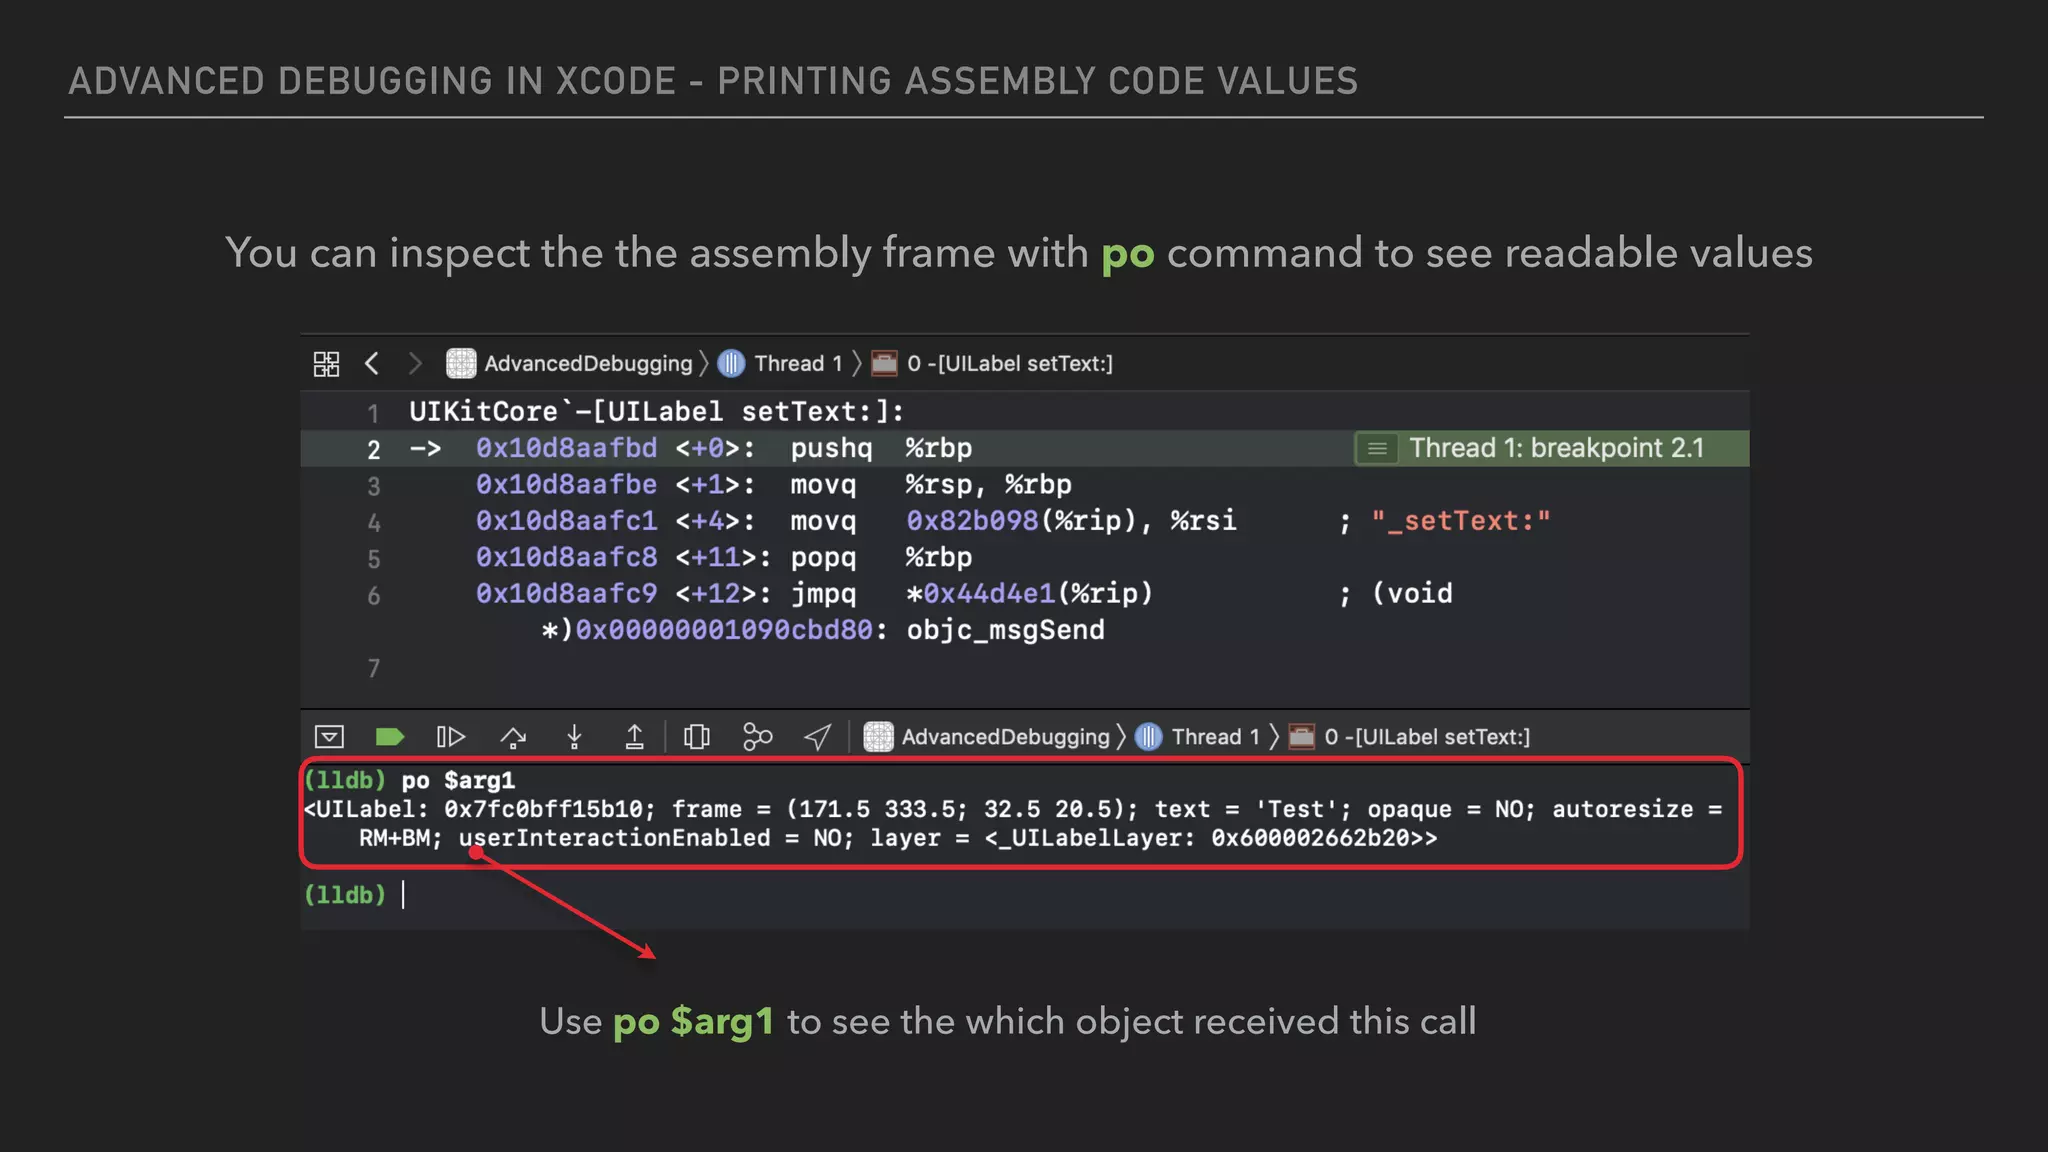The image size is (2048, 1152).
Task: Simulate location with the arrow icon
Action: click(x=818, y=737)
